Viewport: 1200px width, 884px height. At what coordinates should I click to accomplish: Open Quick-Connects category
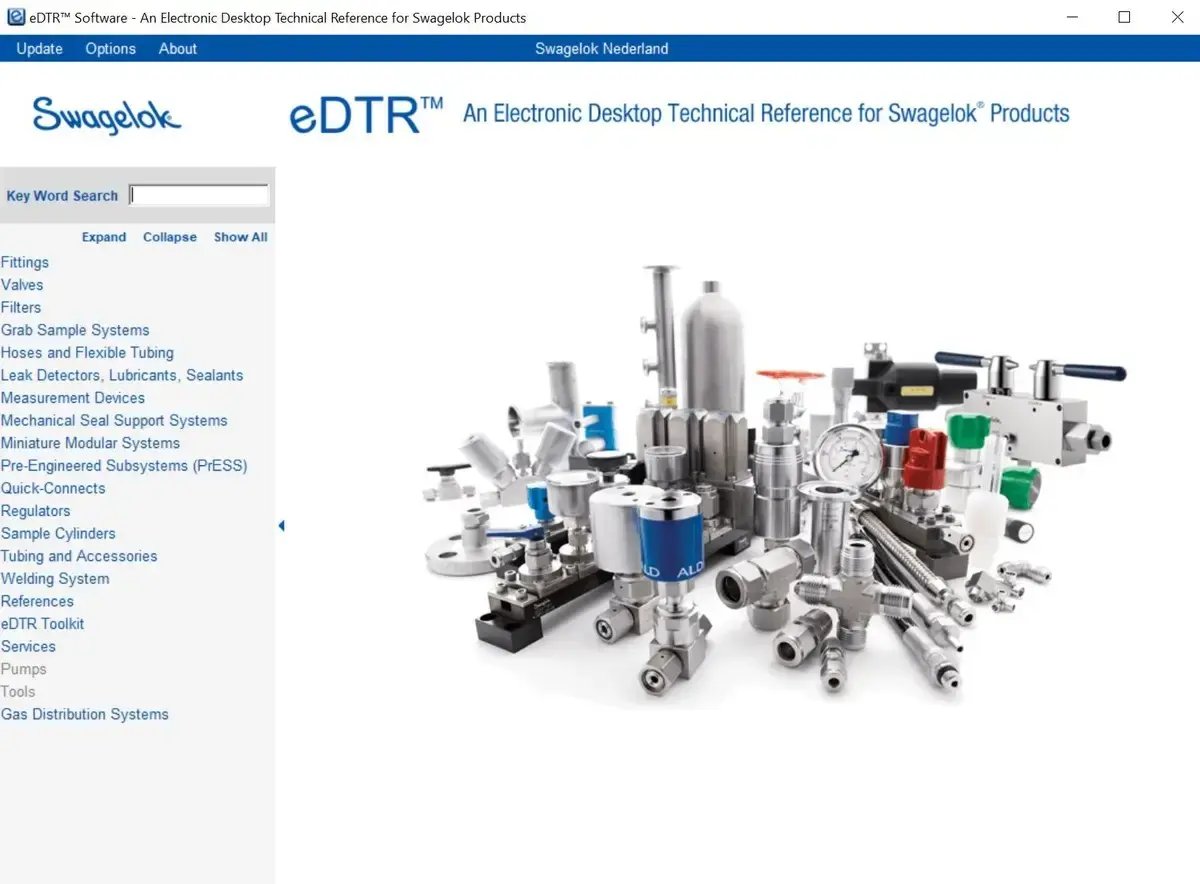(53, 488)
